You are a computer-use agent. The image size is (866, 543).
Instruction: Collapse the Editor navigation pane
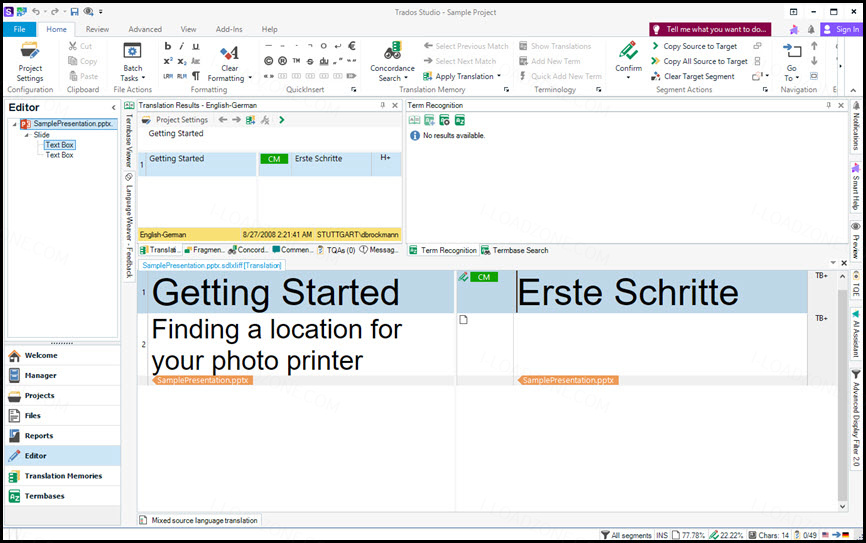click(113, 108)
